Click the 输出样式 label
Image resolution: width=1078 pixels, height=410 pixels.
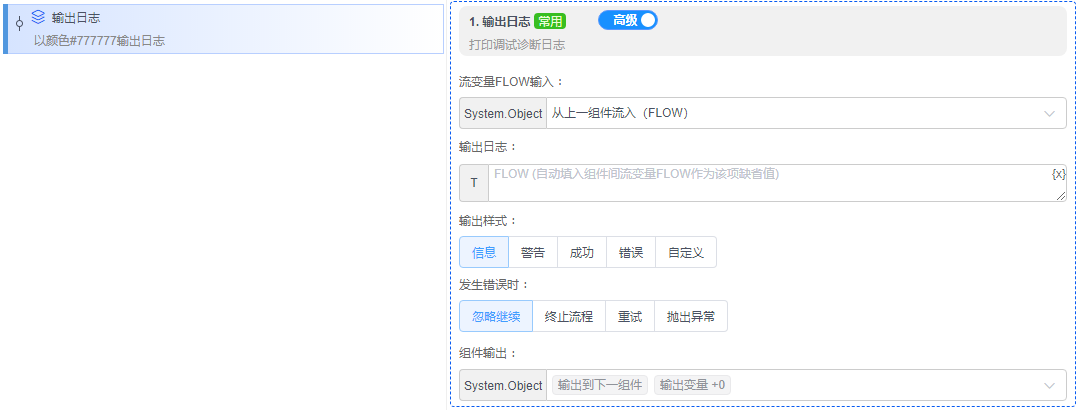(x=487, y=221)
